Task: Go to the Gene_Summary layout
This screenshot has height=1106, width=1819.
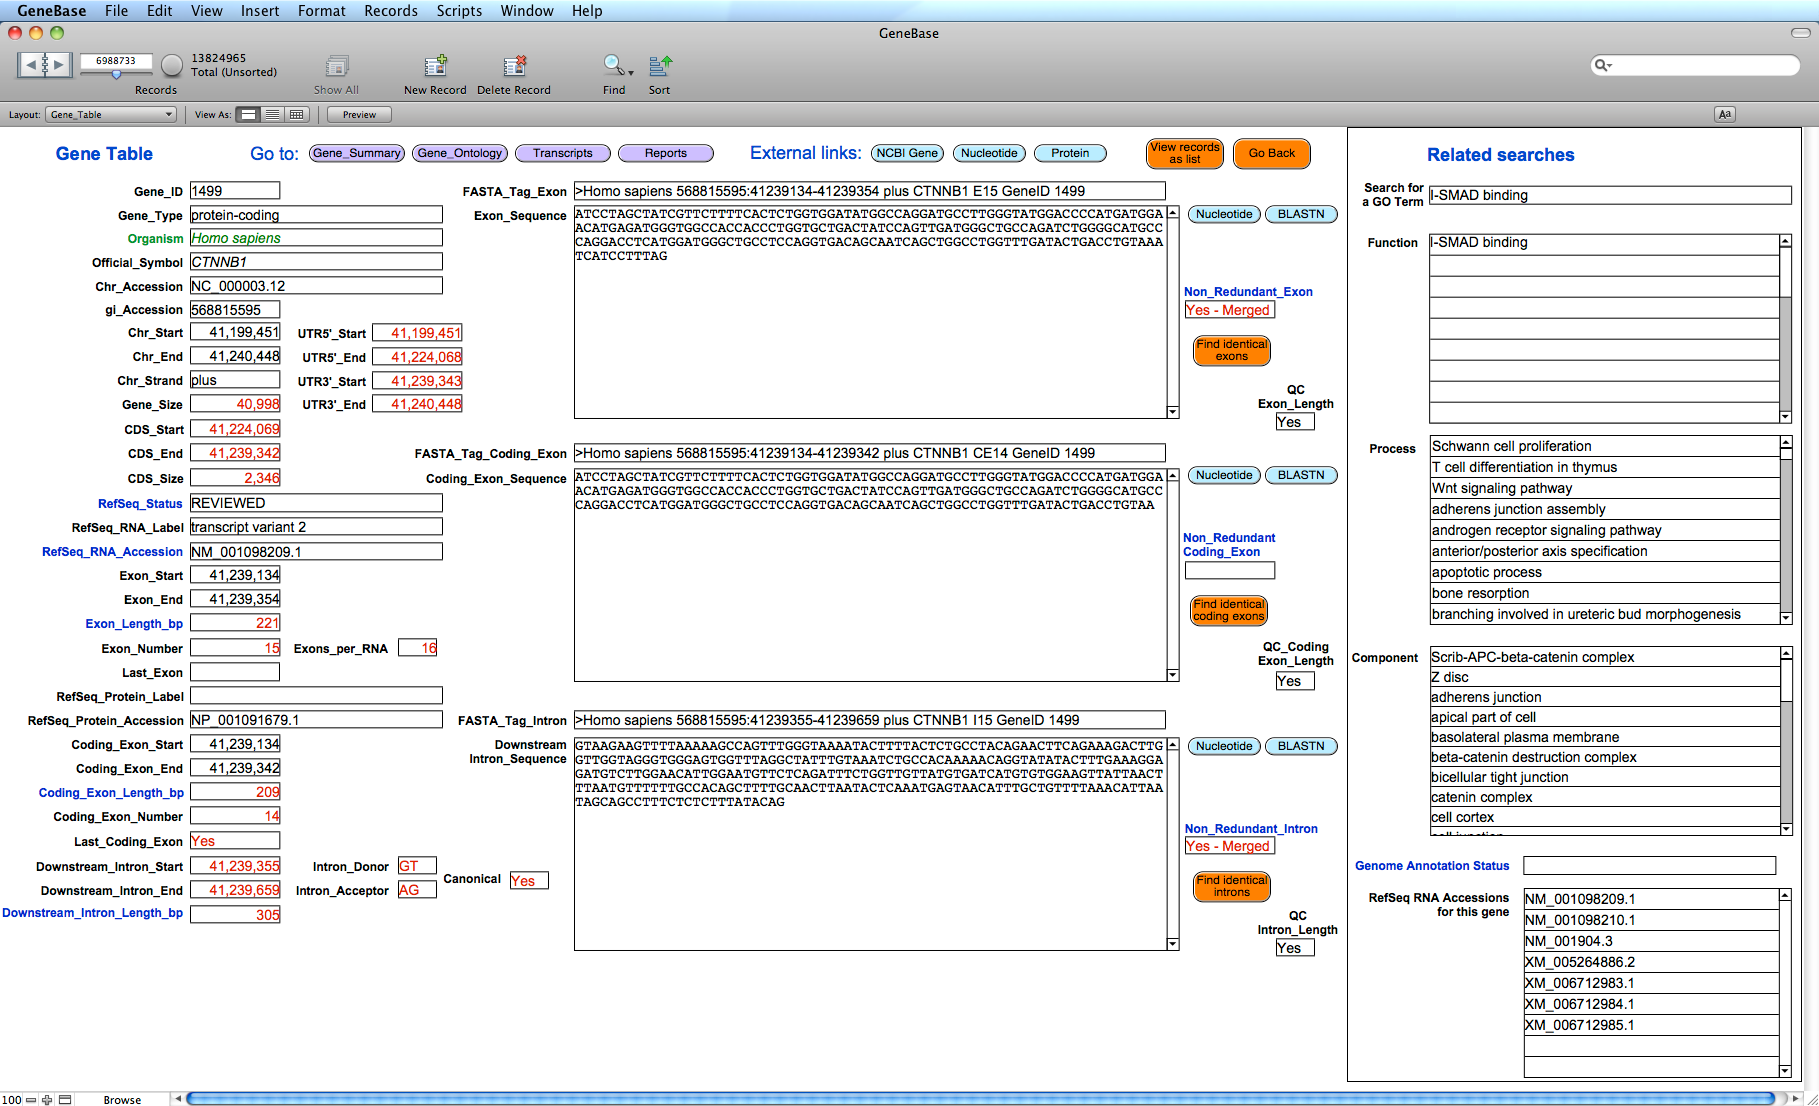Action: tap(357, 153)
